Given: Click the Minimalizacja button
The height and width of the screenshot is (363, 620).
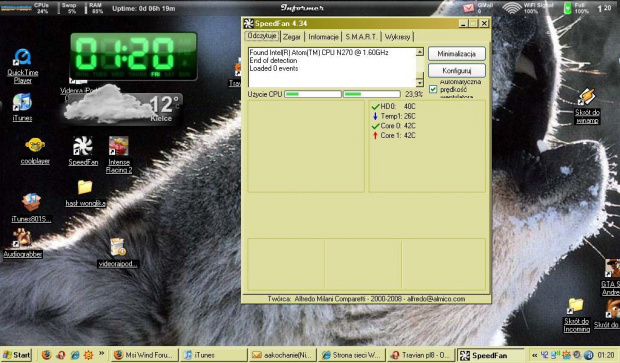Looking at the screenshot, I should [457, 54].
